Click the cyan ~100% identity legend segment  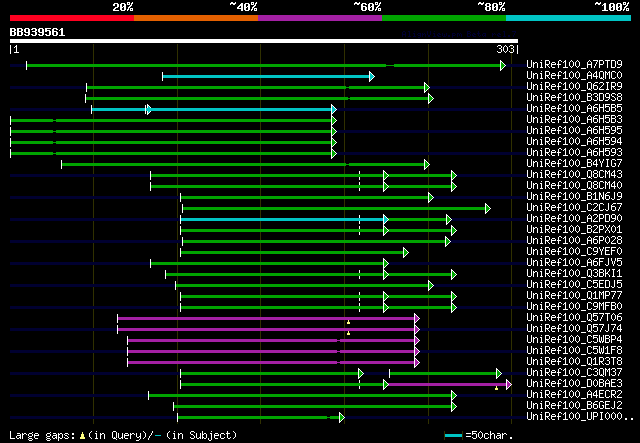coord(569,18)
